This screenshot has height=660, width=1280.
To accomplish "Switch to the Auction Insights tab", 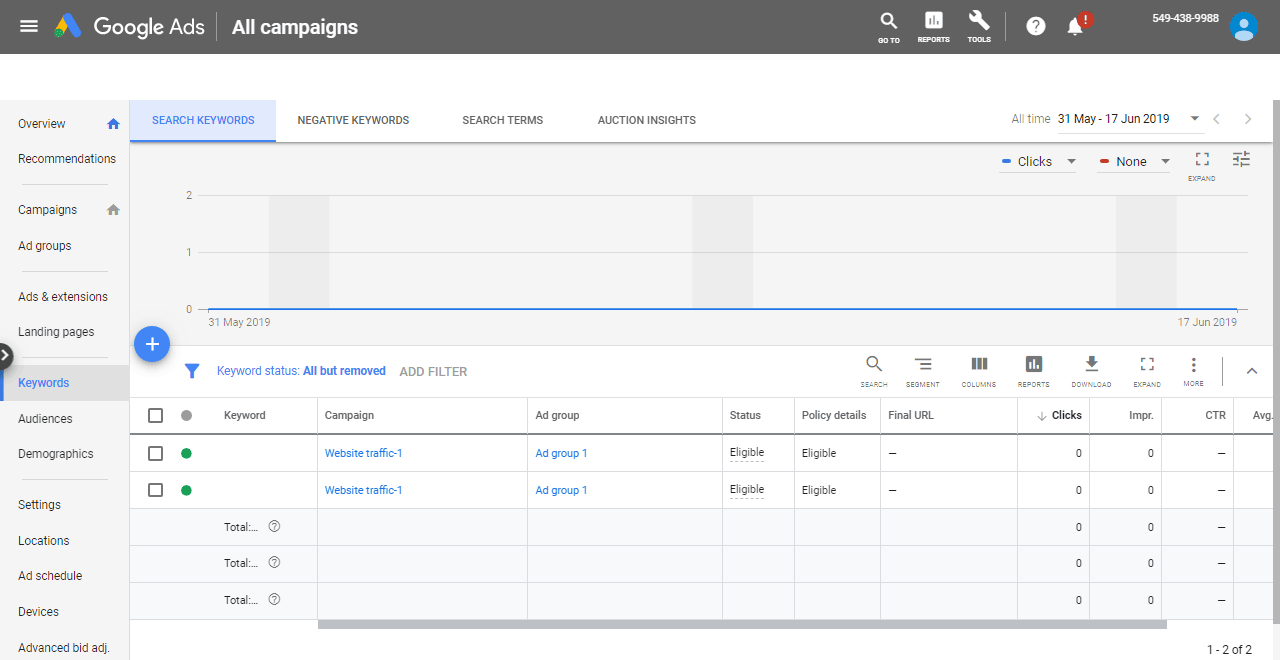I will pos(646,120).
